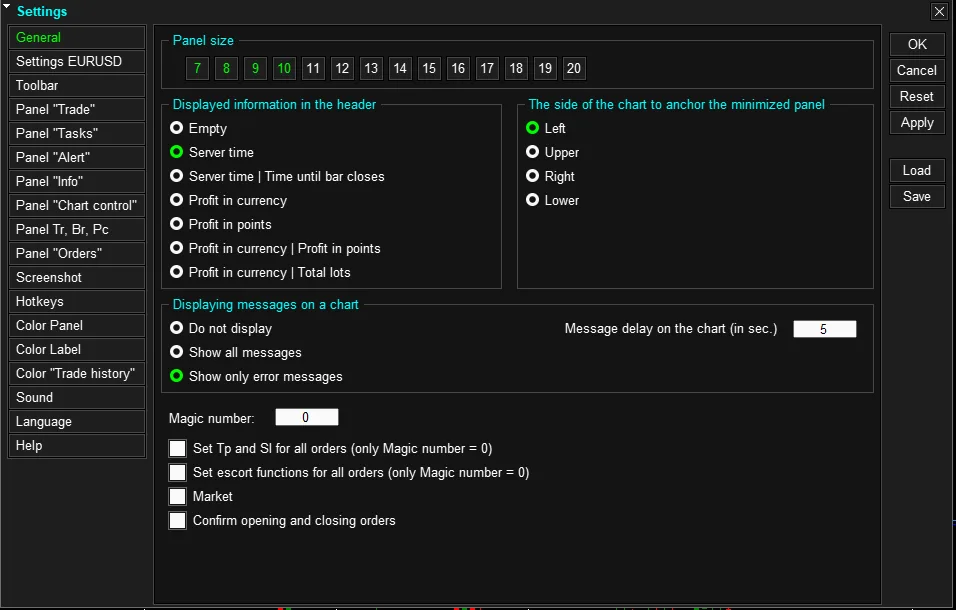Toggle the Market checkbox

(178, 497)
